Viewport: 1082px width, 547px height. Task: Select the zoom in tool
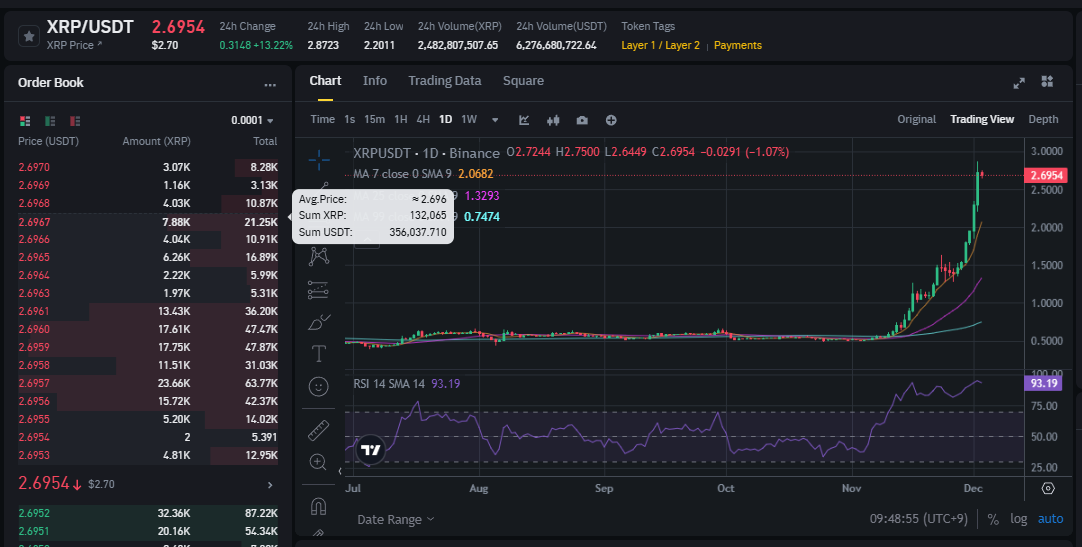(319, 462)
